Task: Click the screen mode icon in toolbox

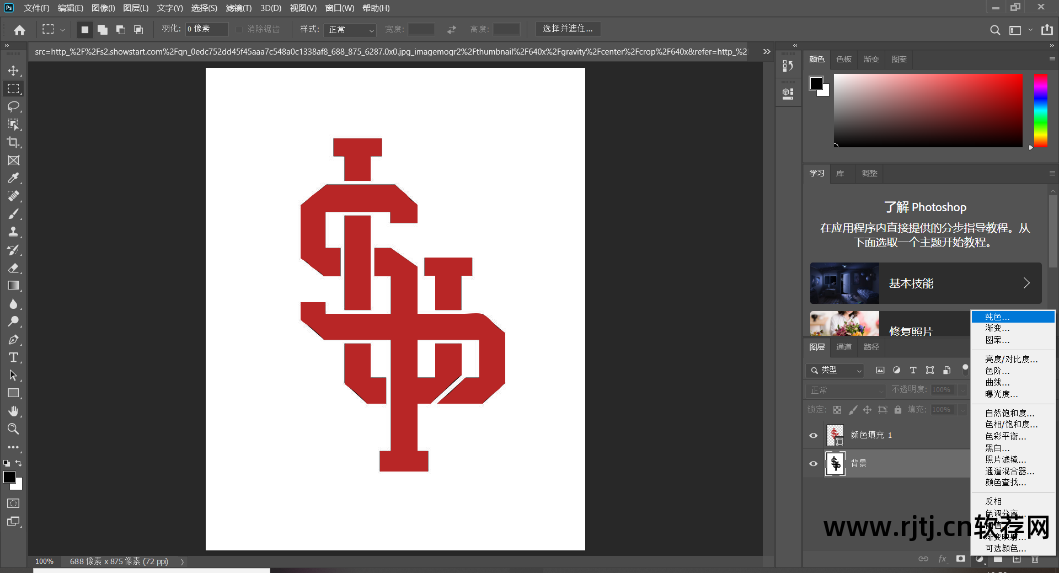Action: click(13, 522)
